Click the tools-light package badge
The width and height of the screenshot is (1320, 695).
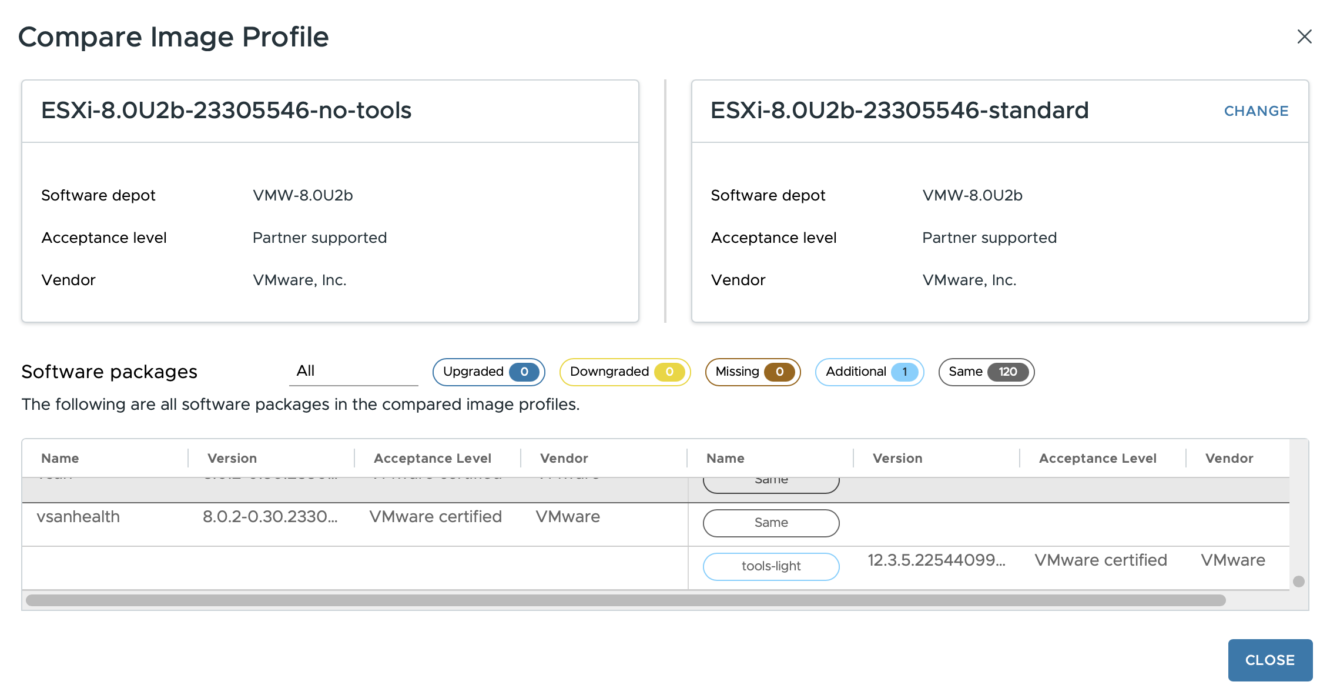pyautogui.click(x=771, y=566)
